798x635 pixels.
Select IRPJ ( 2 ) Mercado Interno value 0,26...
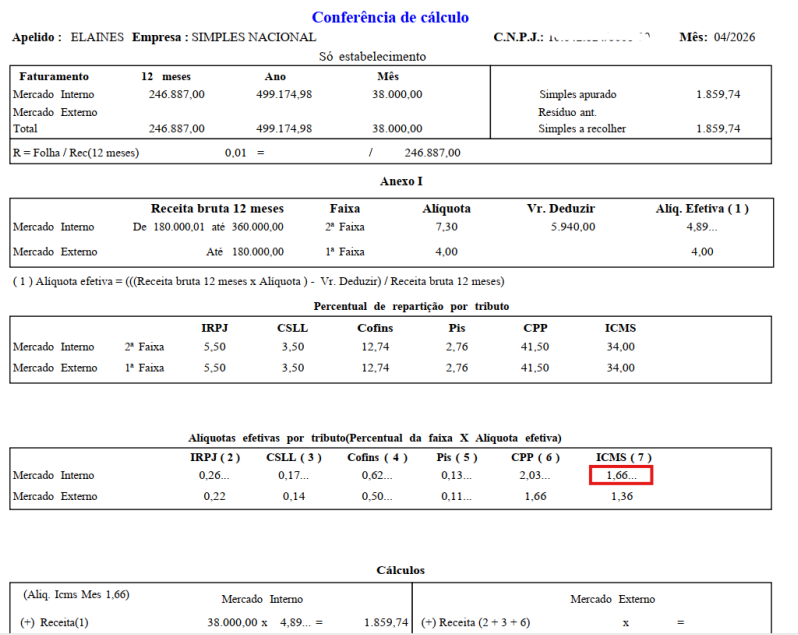click(x=214, y=475)
